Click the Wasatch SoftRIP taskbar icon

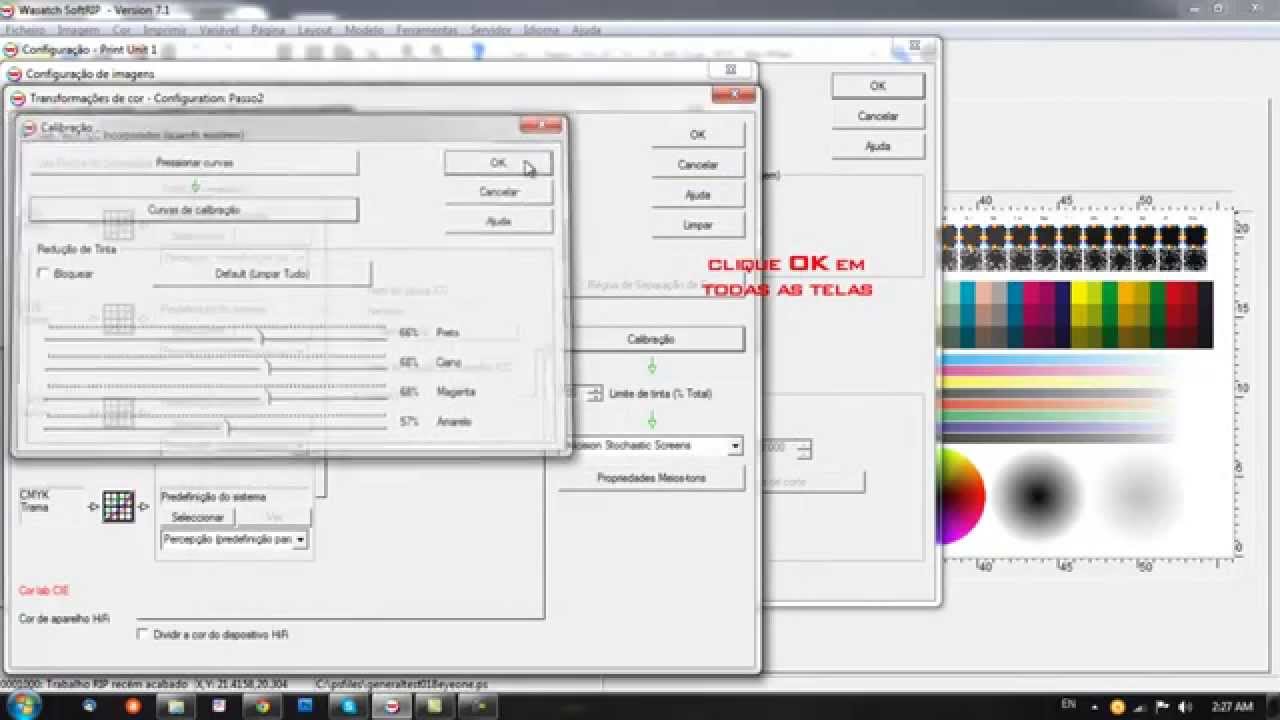391,706
